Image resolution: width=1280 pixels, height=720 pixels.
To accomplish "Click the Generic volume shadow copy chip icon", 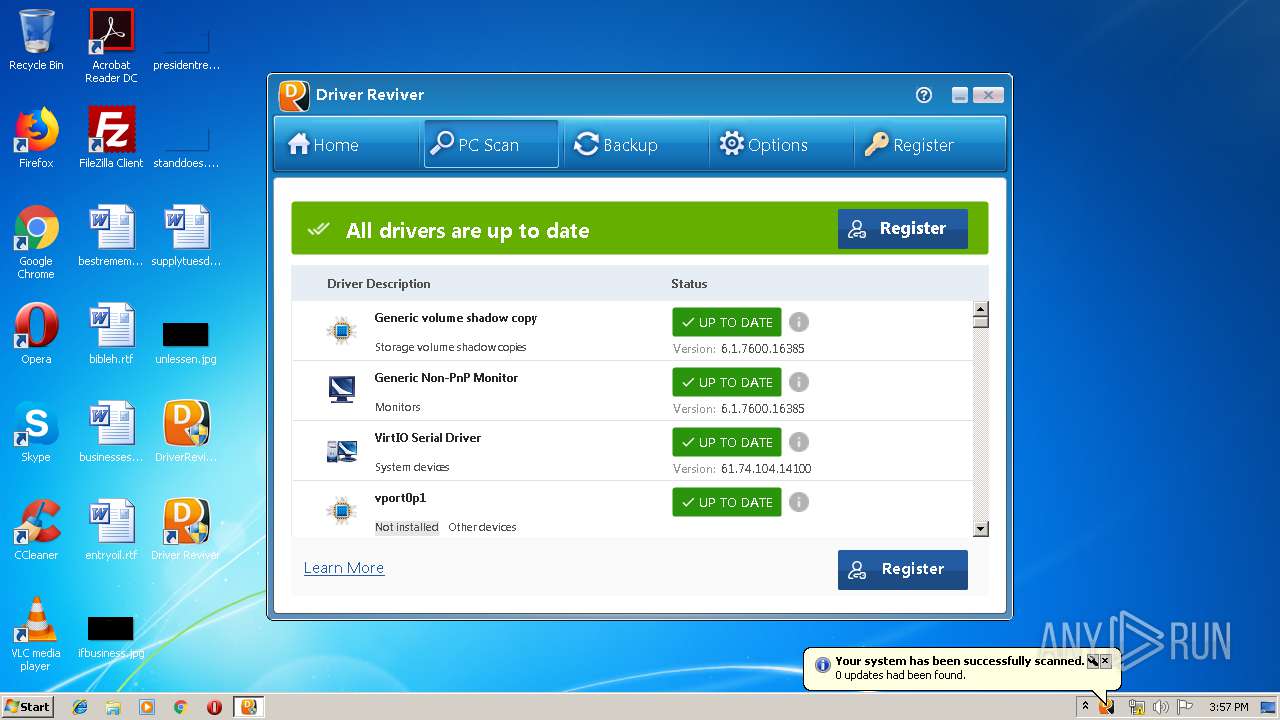I will (342, 330).
